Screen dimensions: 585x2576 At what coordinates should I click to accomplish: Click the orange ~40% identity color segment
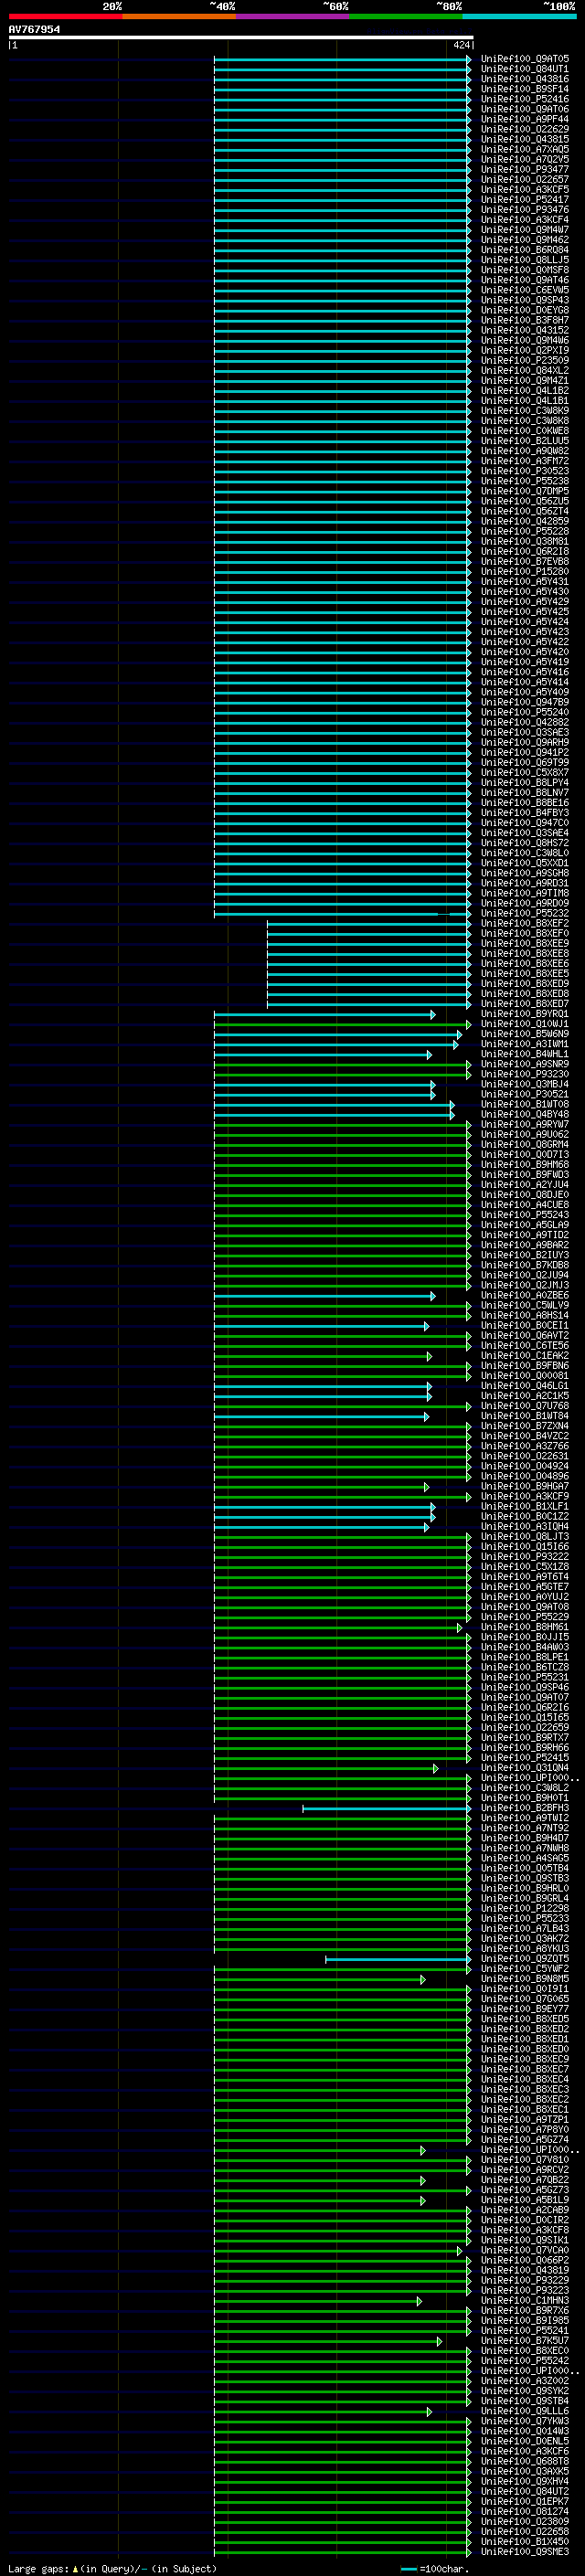pos(179,16)
